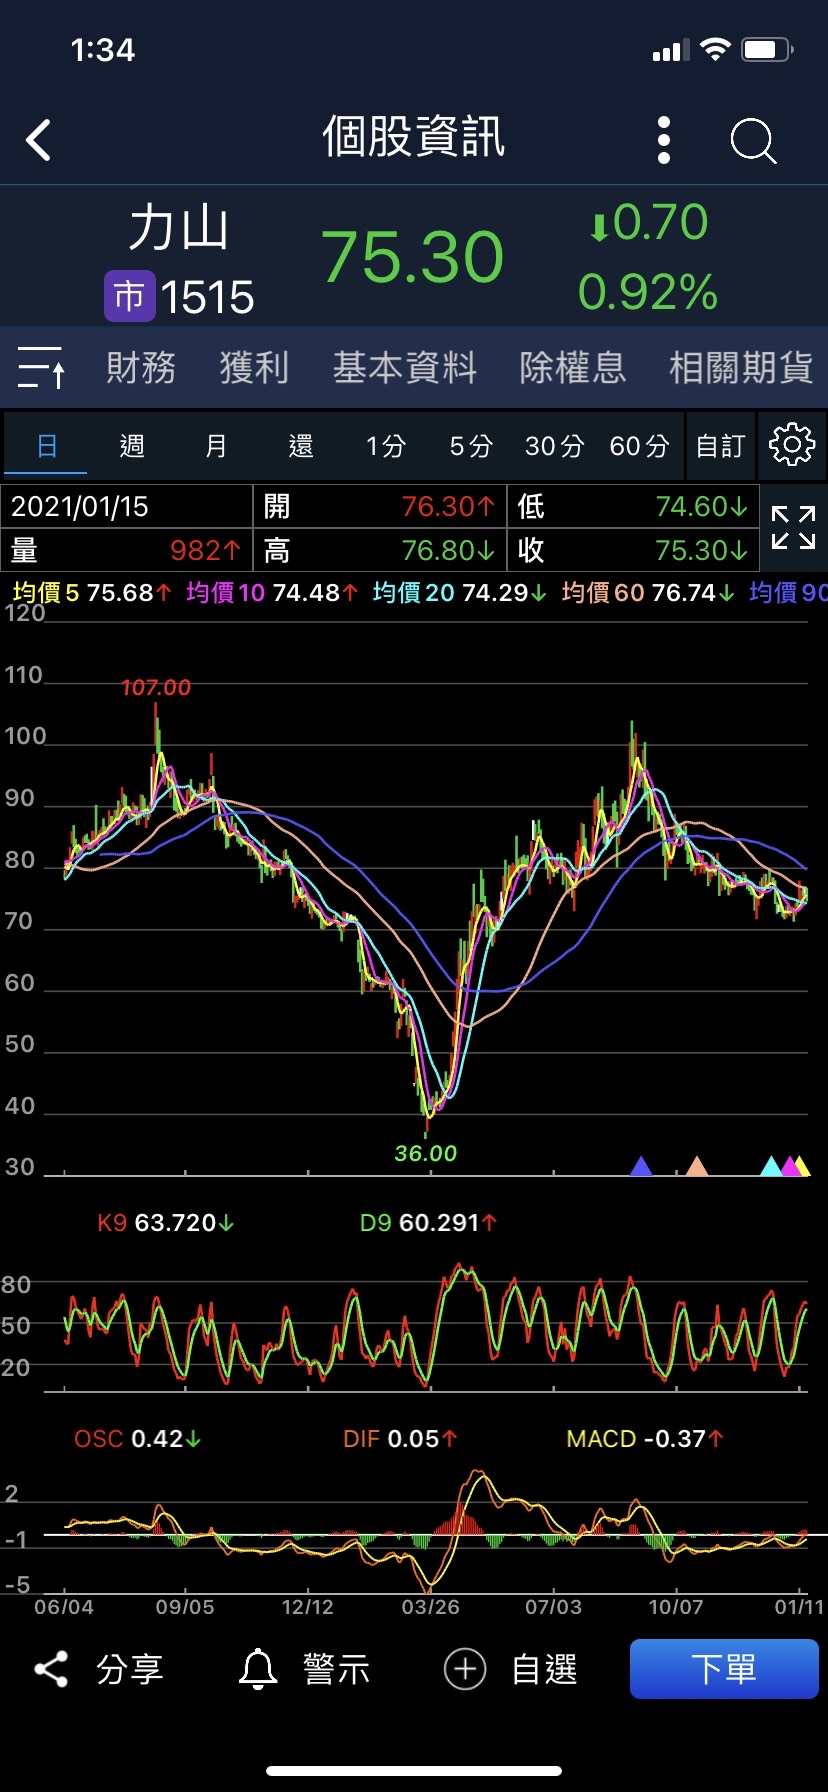Select the 60分 interval tab
This screenshot has width=828, height=1792.
639,446
